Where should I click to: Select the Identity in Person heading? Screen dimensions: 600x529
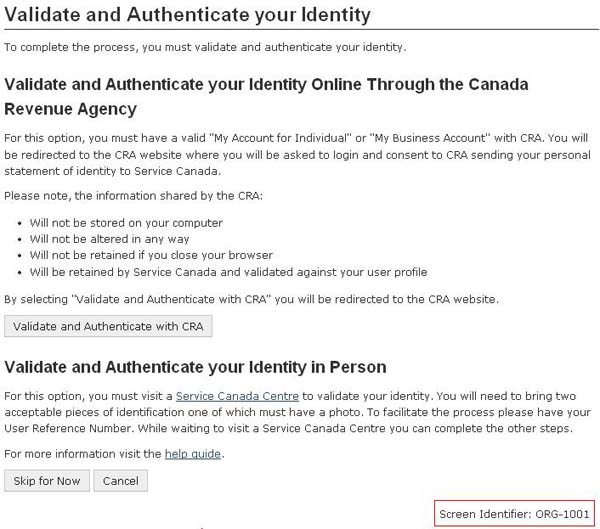[195, 367]
